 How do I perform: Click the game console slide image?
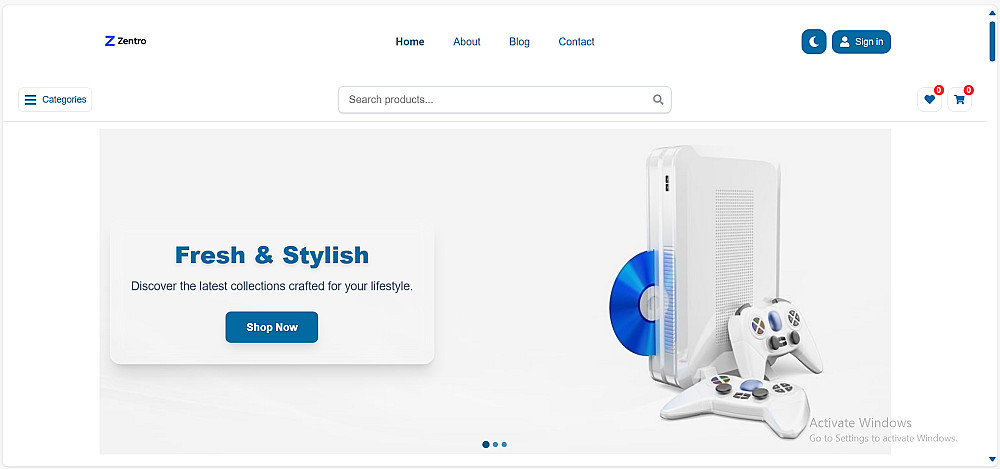pyautogui.click(x=716, y=292)
